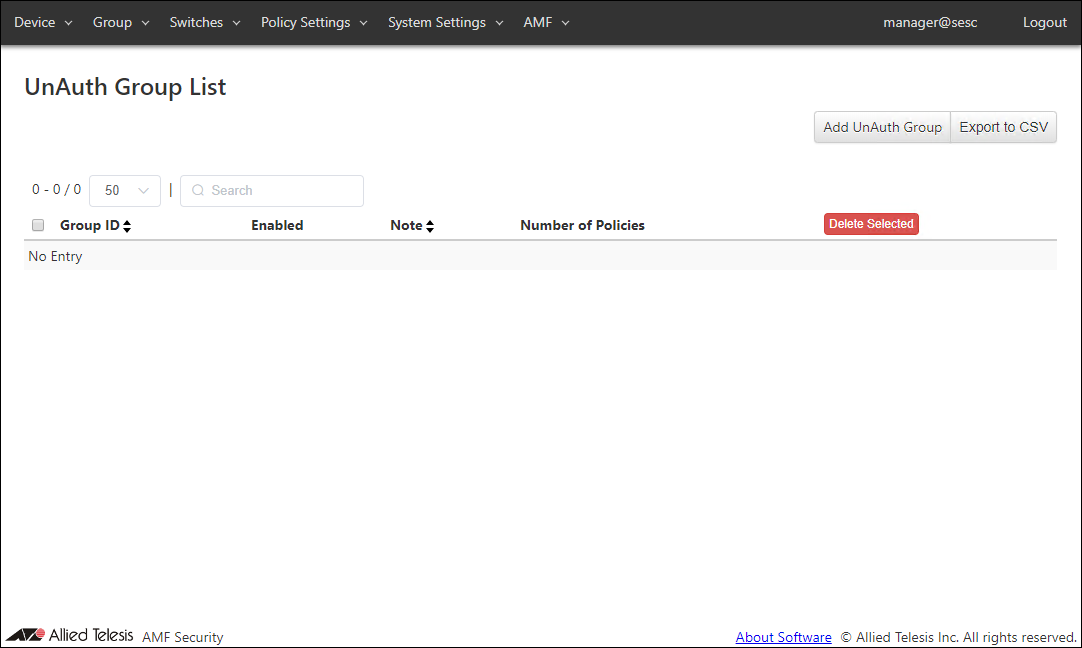Toggle the select-all checkbox in table header
The height and width of the screenshot is (648, 1082).
38,225
